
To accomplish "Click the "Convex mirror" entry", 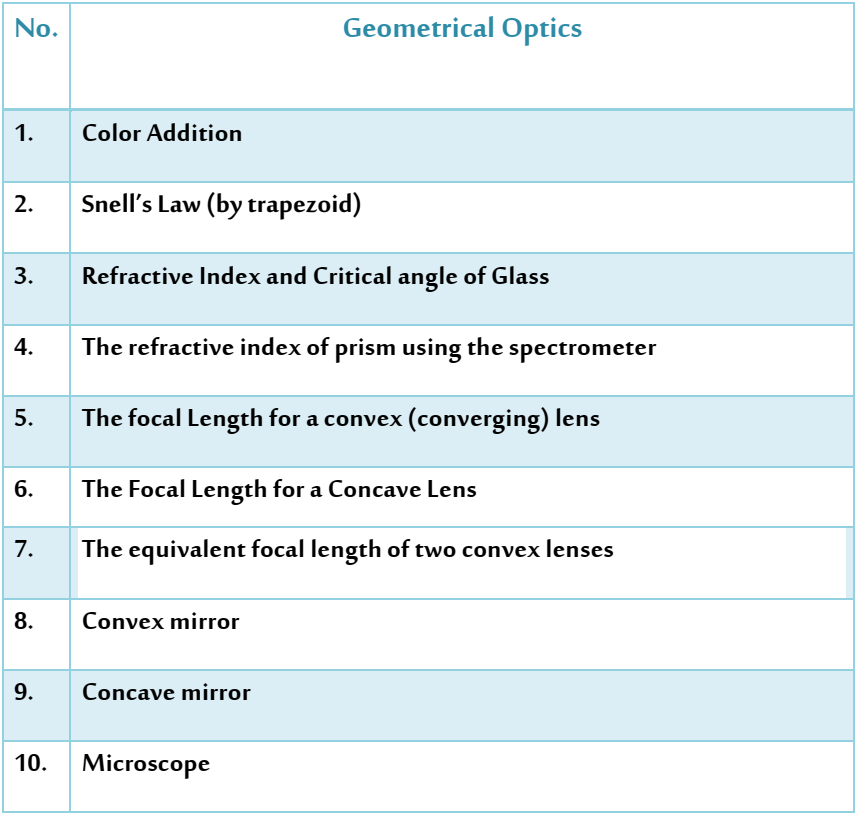I will coord(161,622).
